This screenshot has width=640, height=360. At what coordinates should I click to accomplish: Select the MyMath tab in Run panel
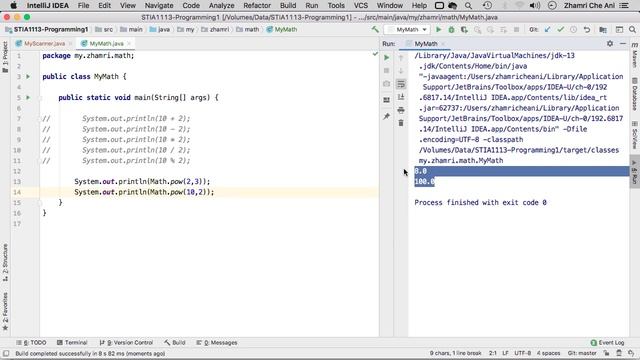(426, 44)
